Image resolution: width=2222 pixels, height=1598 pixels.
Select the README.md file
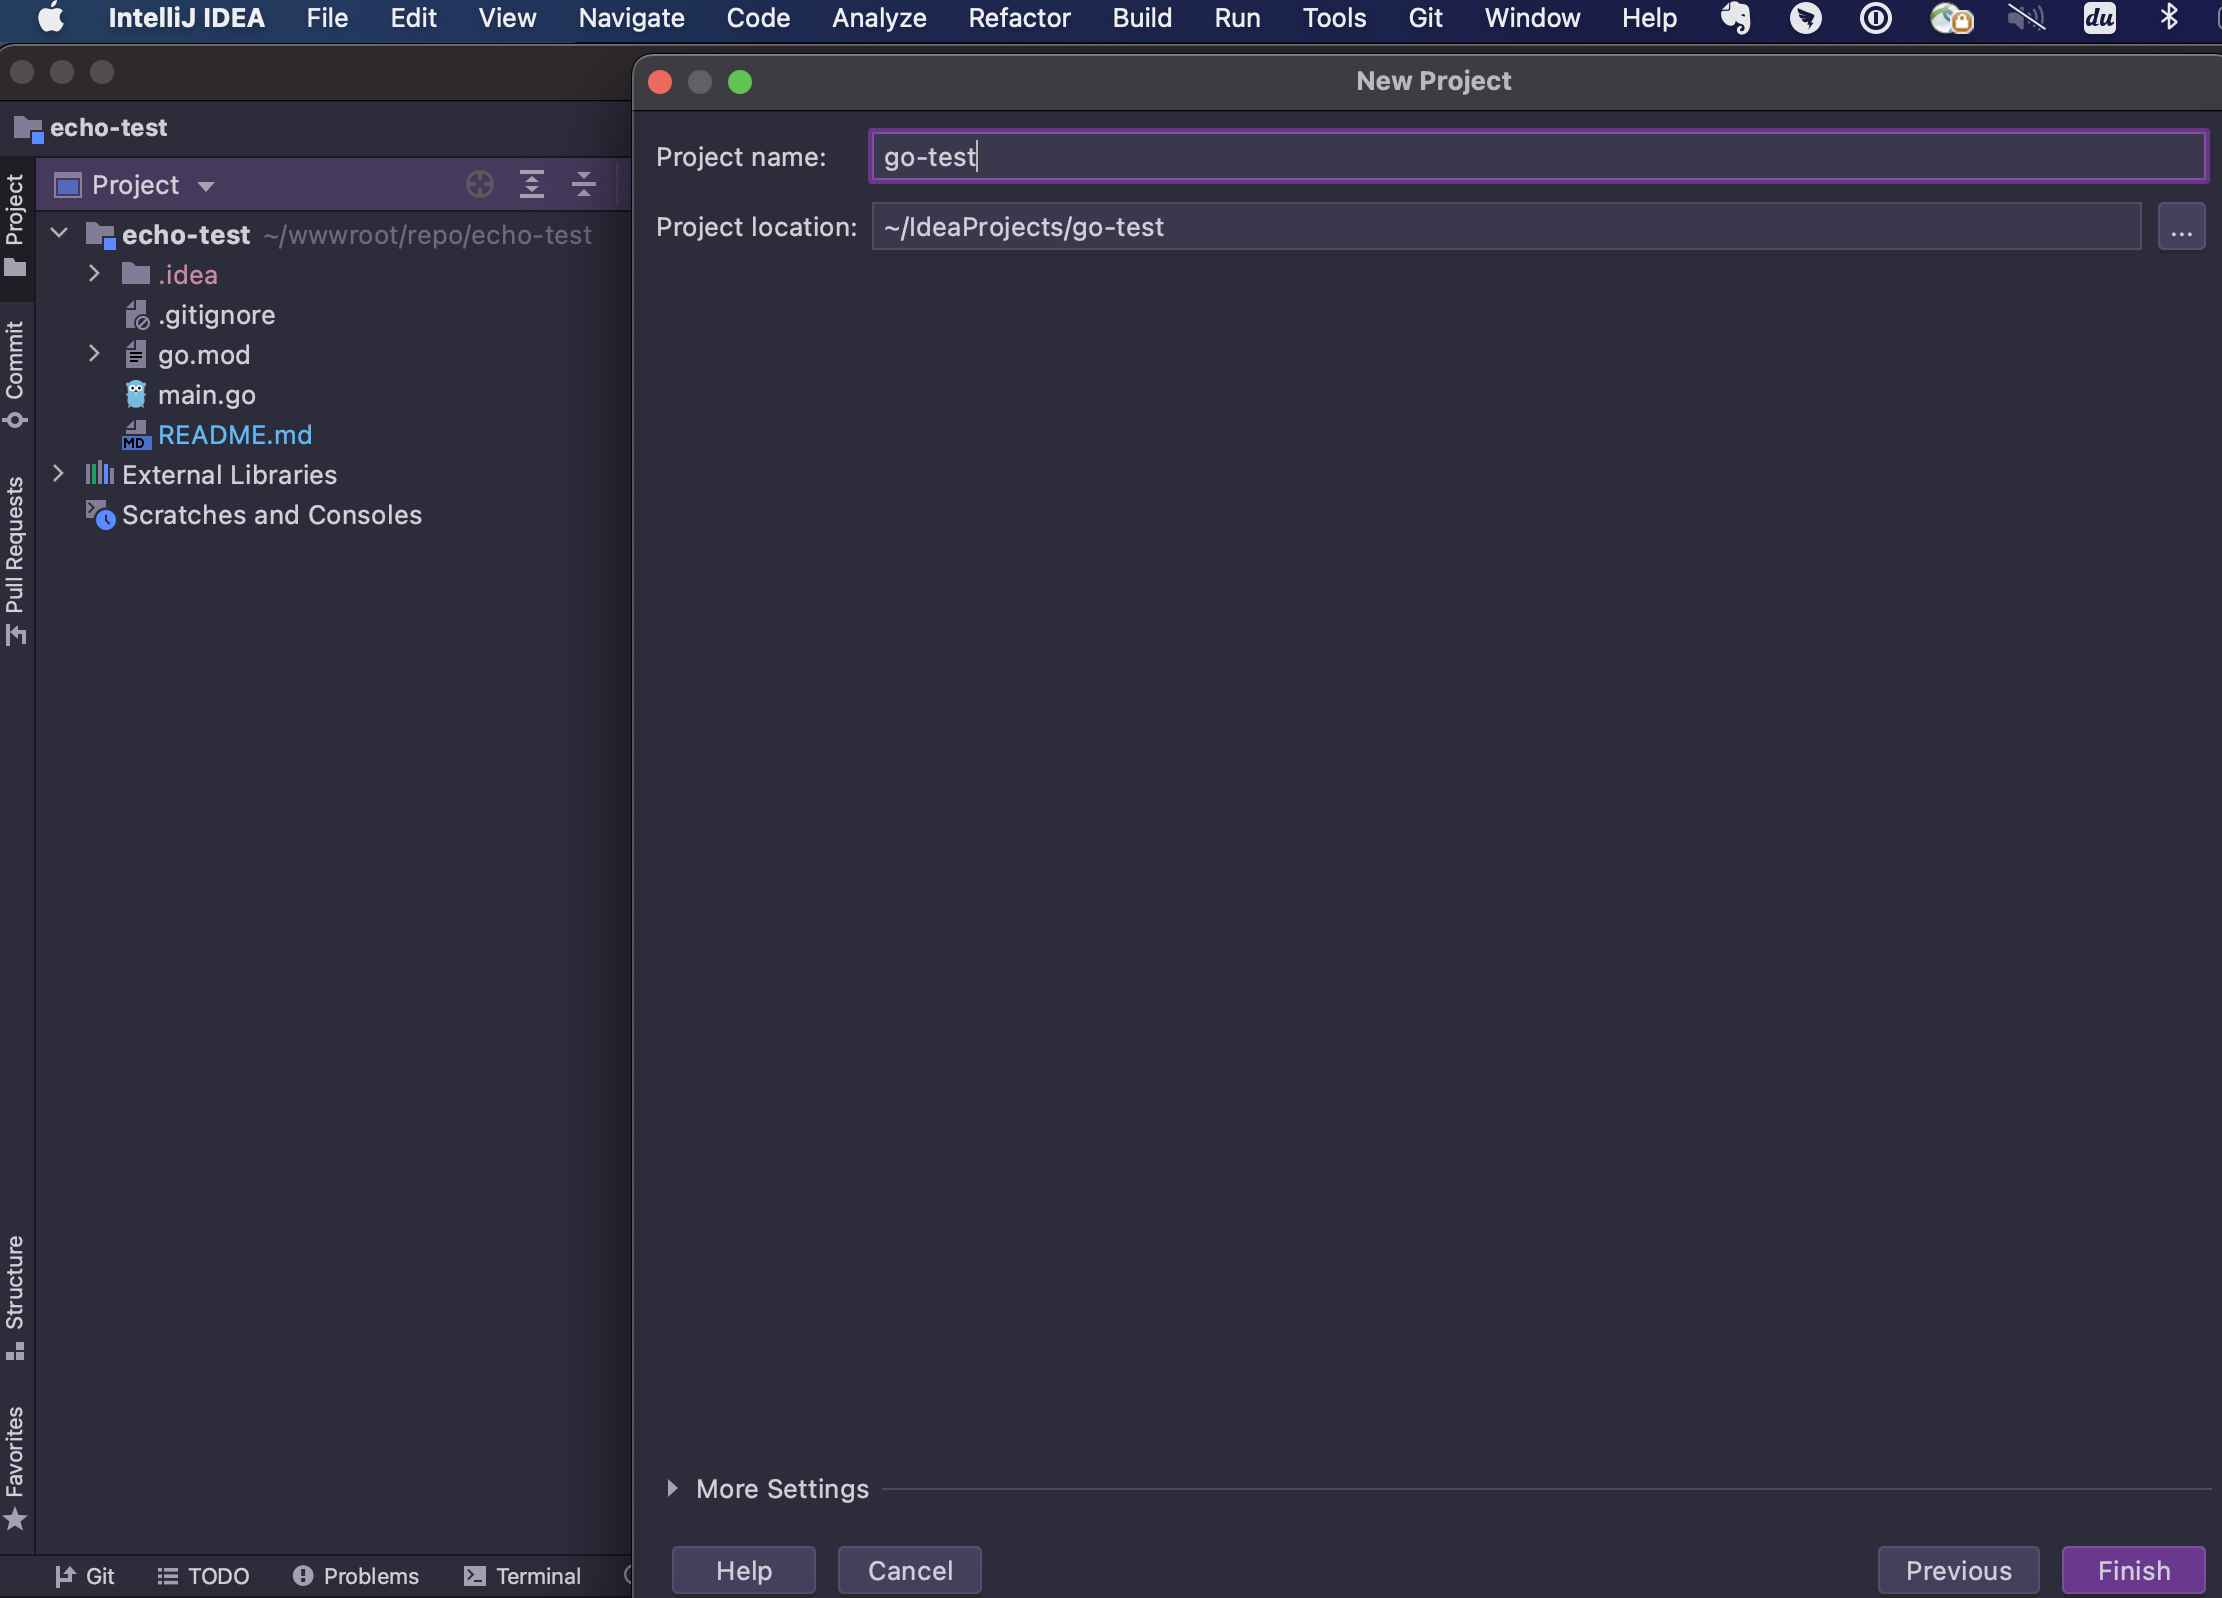click(x=235, y=435)
